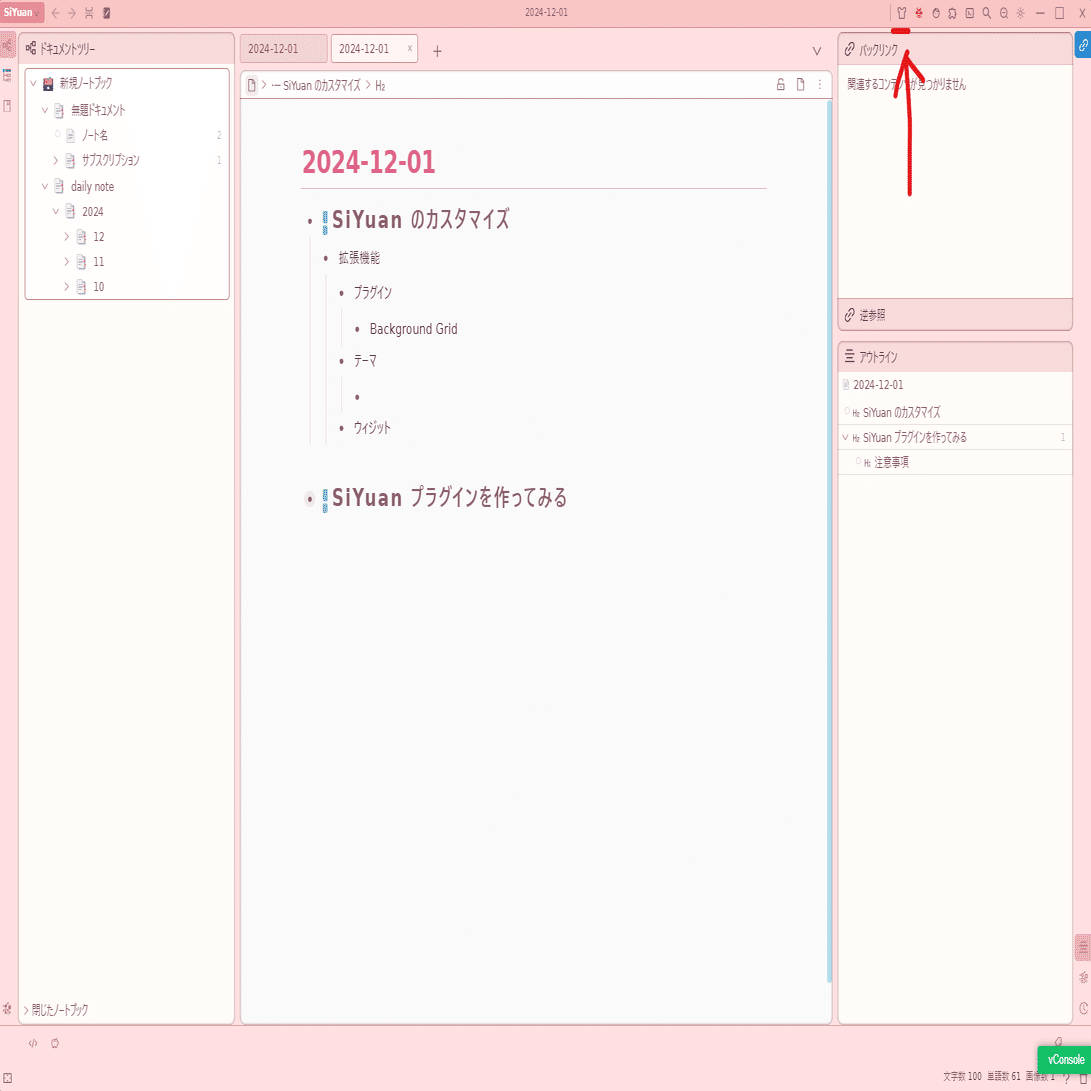Collapse the 新規ノートブック notebook
The height and width of the screenshot is (1091, 1091).
(x=33, y=83)
